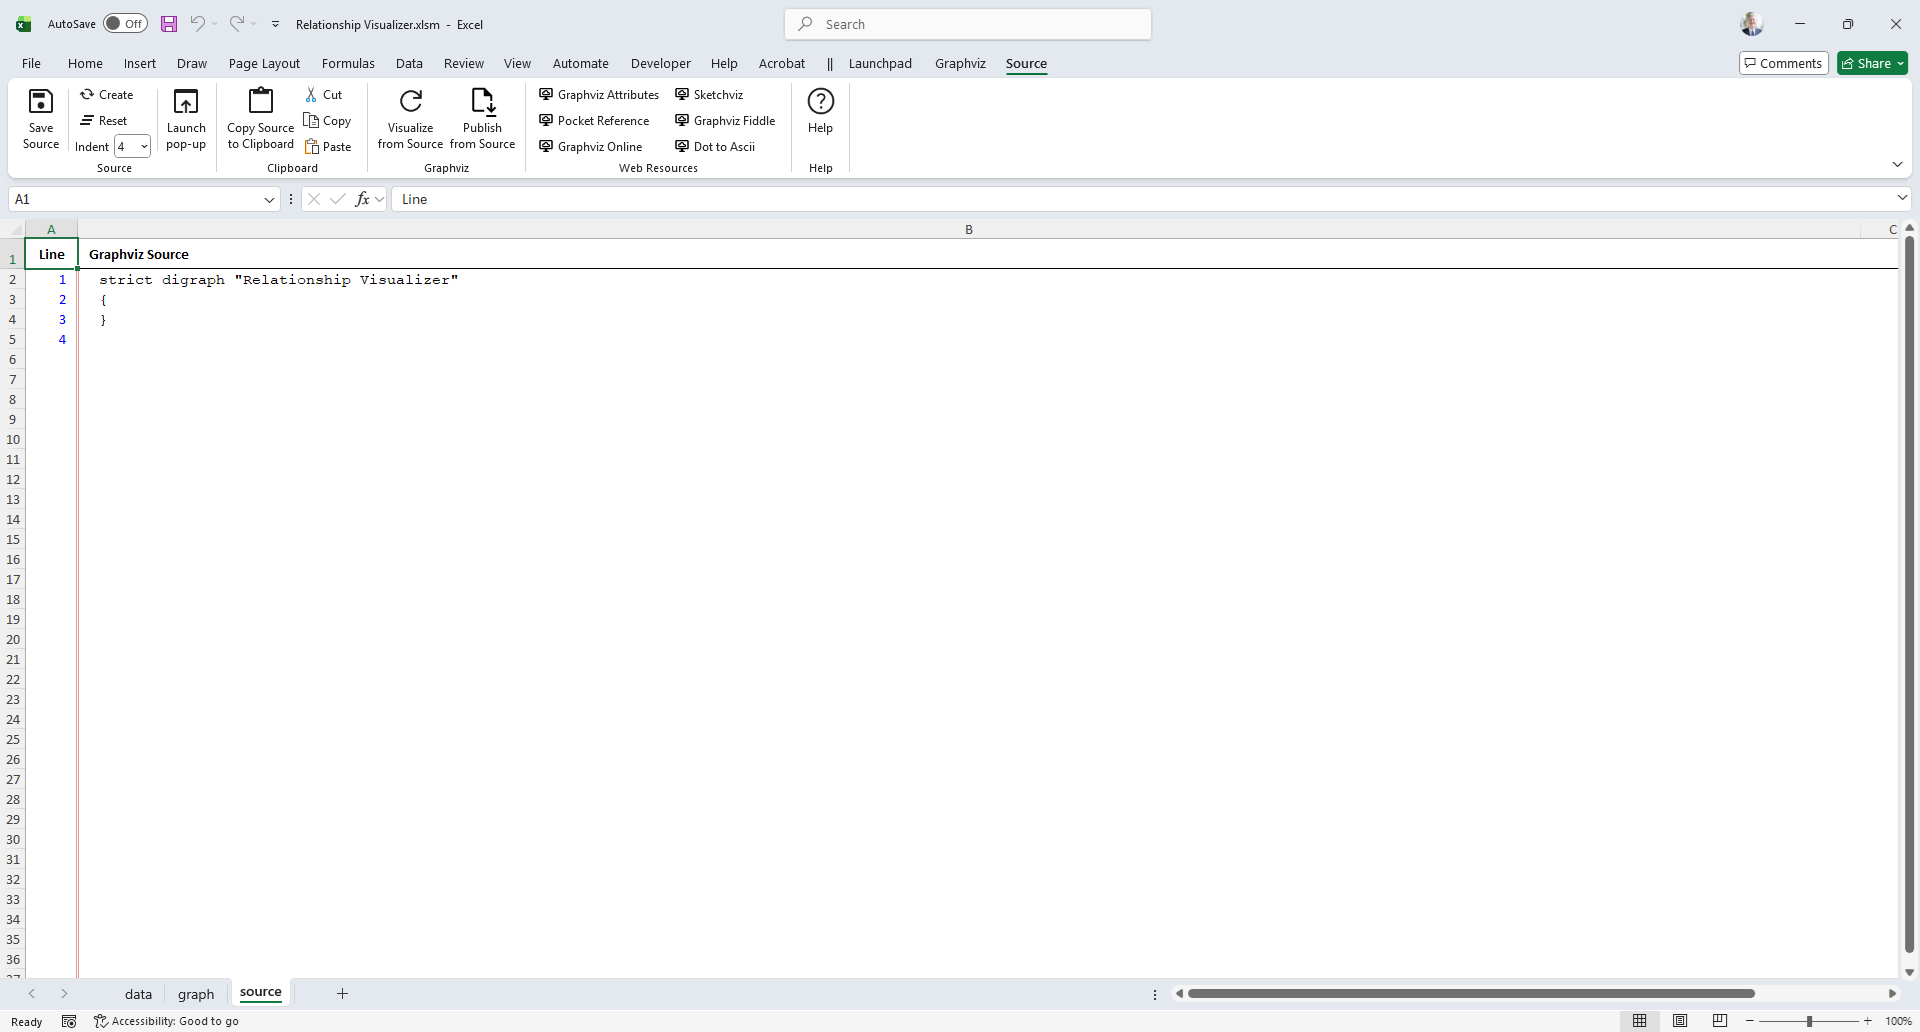Toggle the AutoSave switch
Screen dimensions: 1920x1032
[125, 24]
